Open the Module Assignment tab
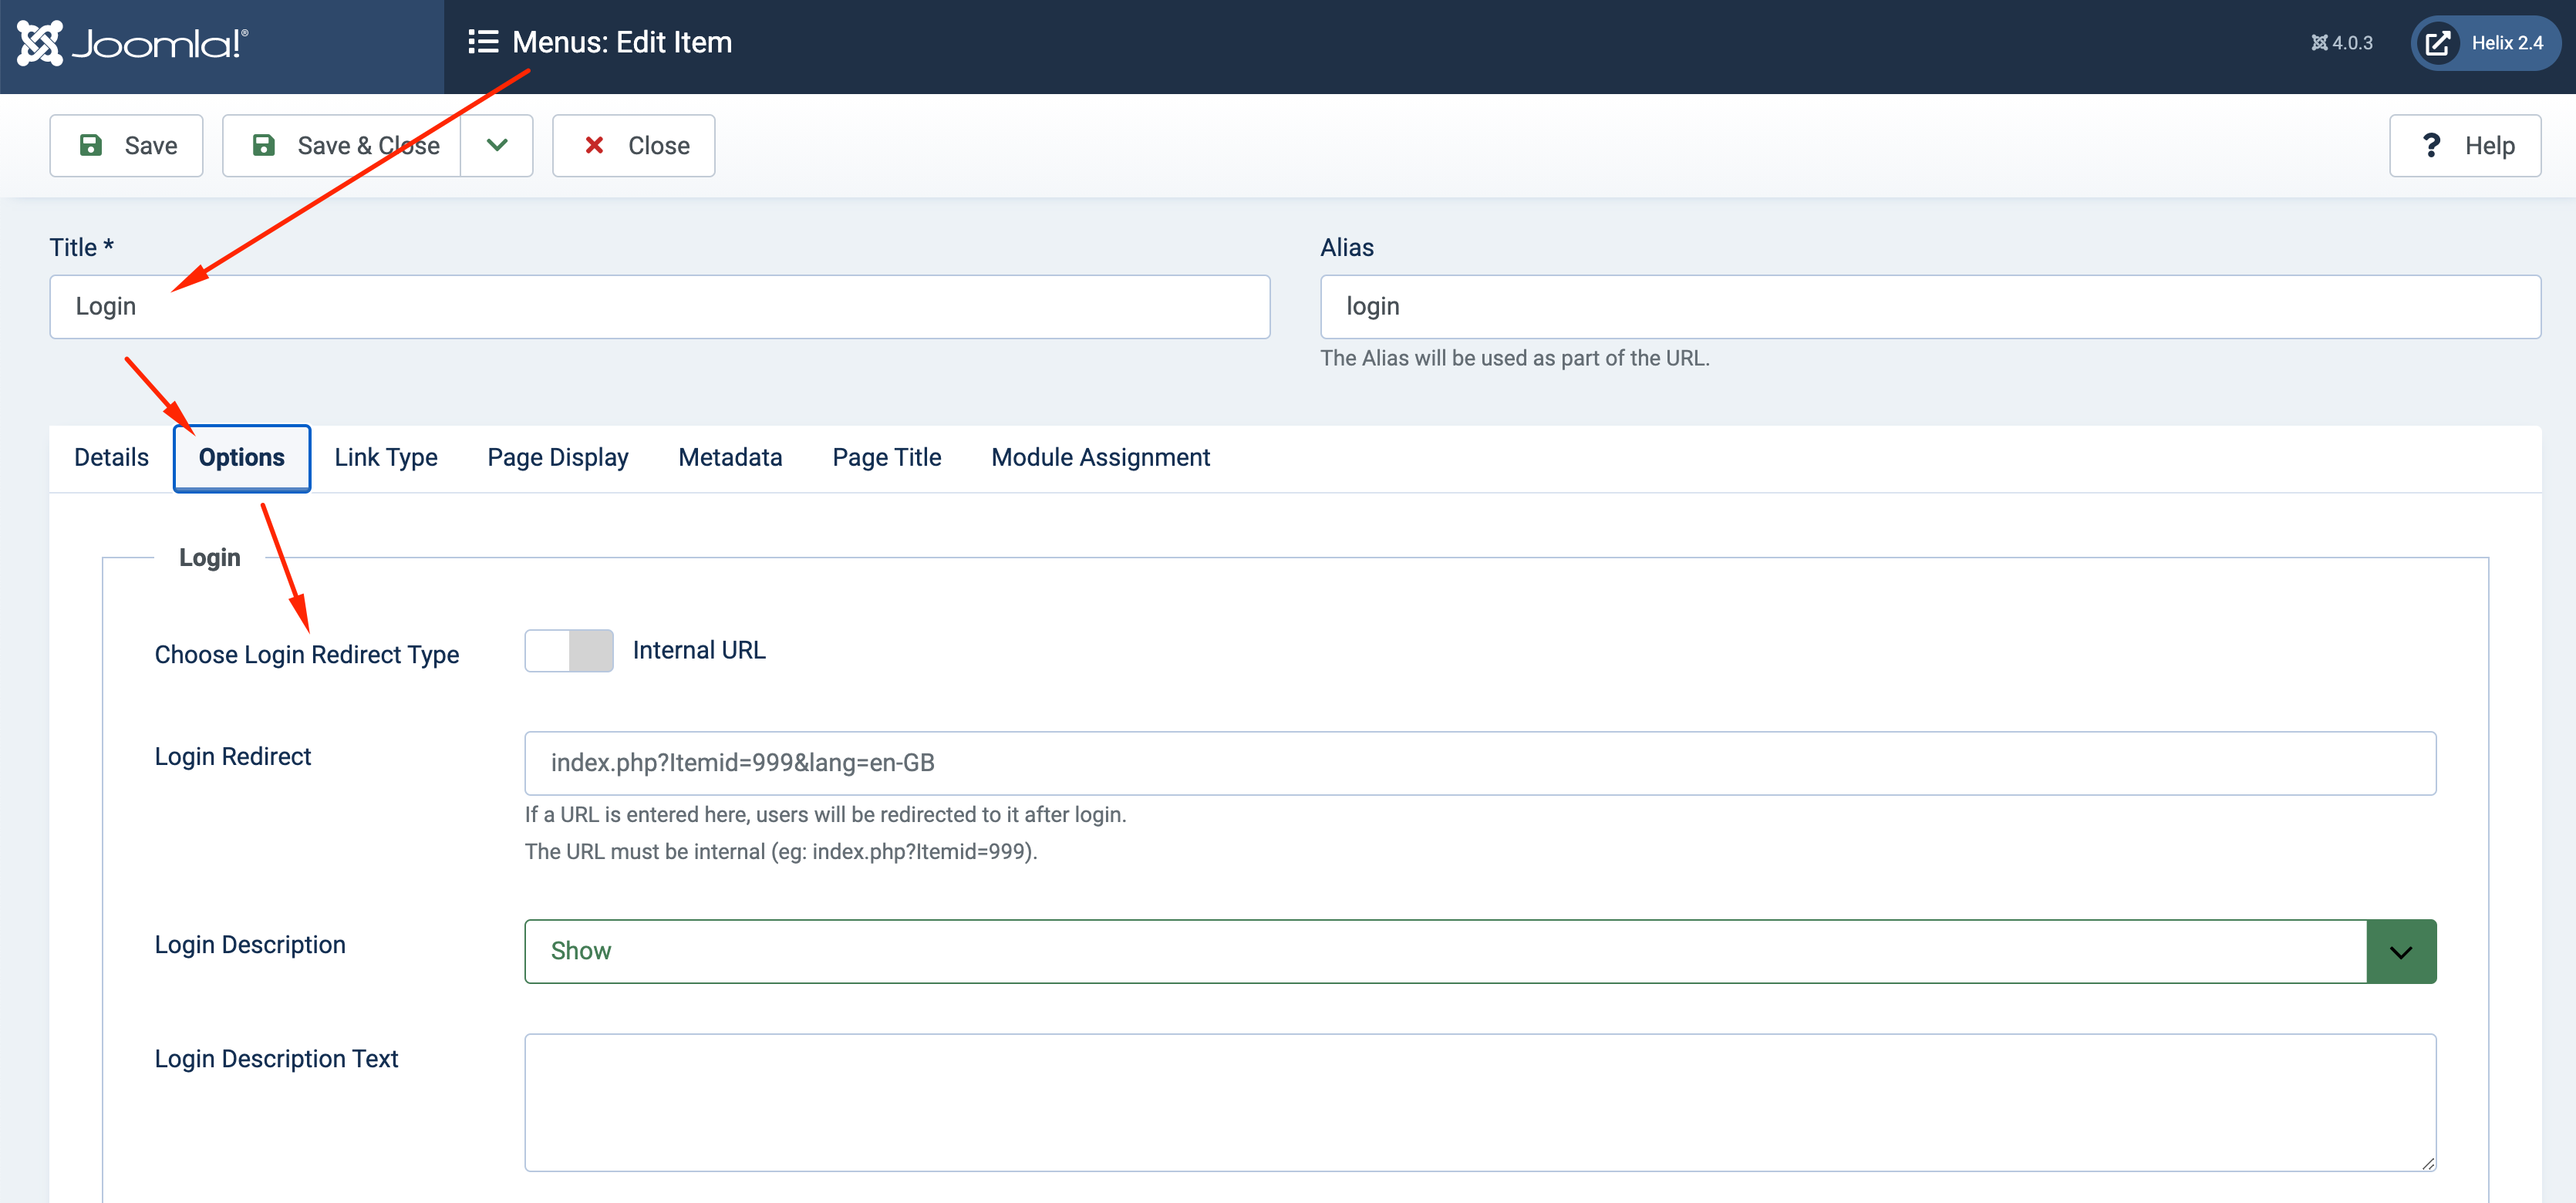This screenshot has width=2576, height=1203. pos(1100,458)
